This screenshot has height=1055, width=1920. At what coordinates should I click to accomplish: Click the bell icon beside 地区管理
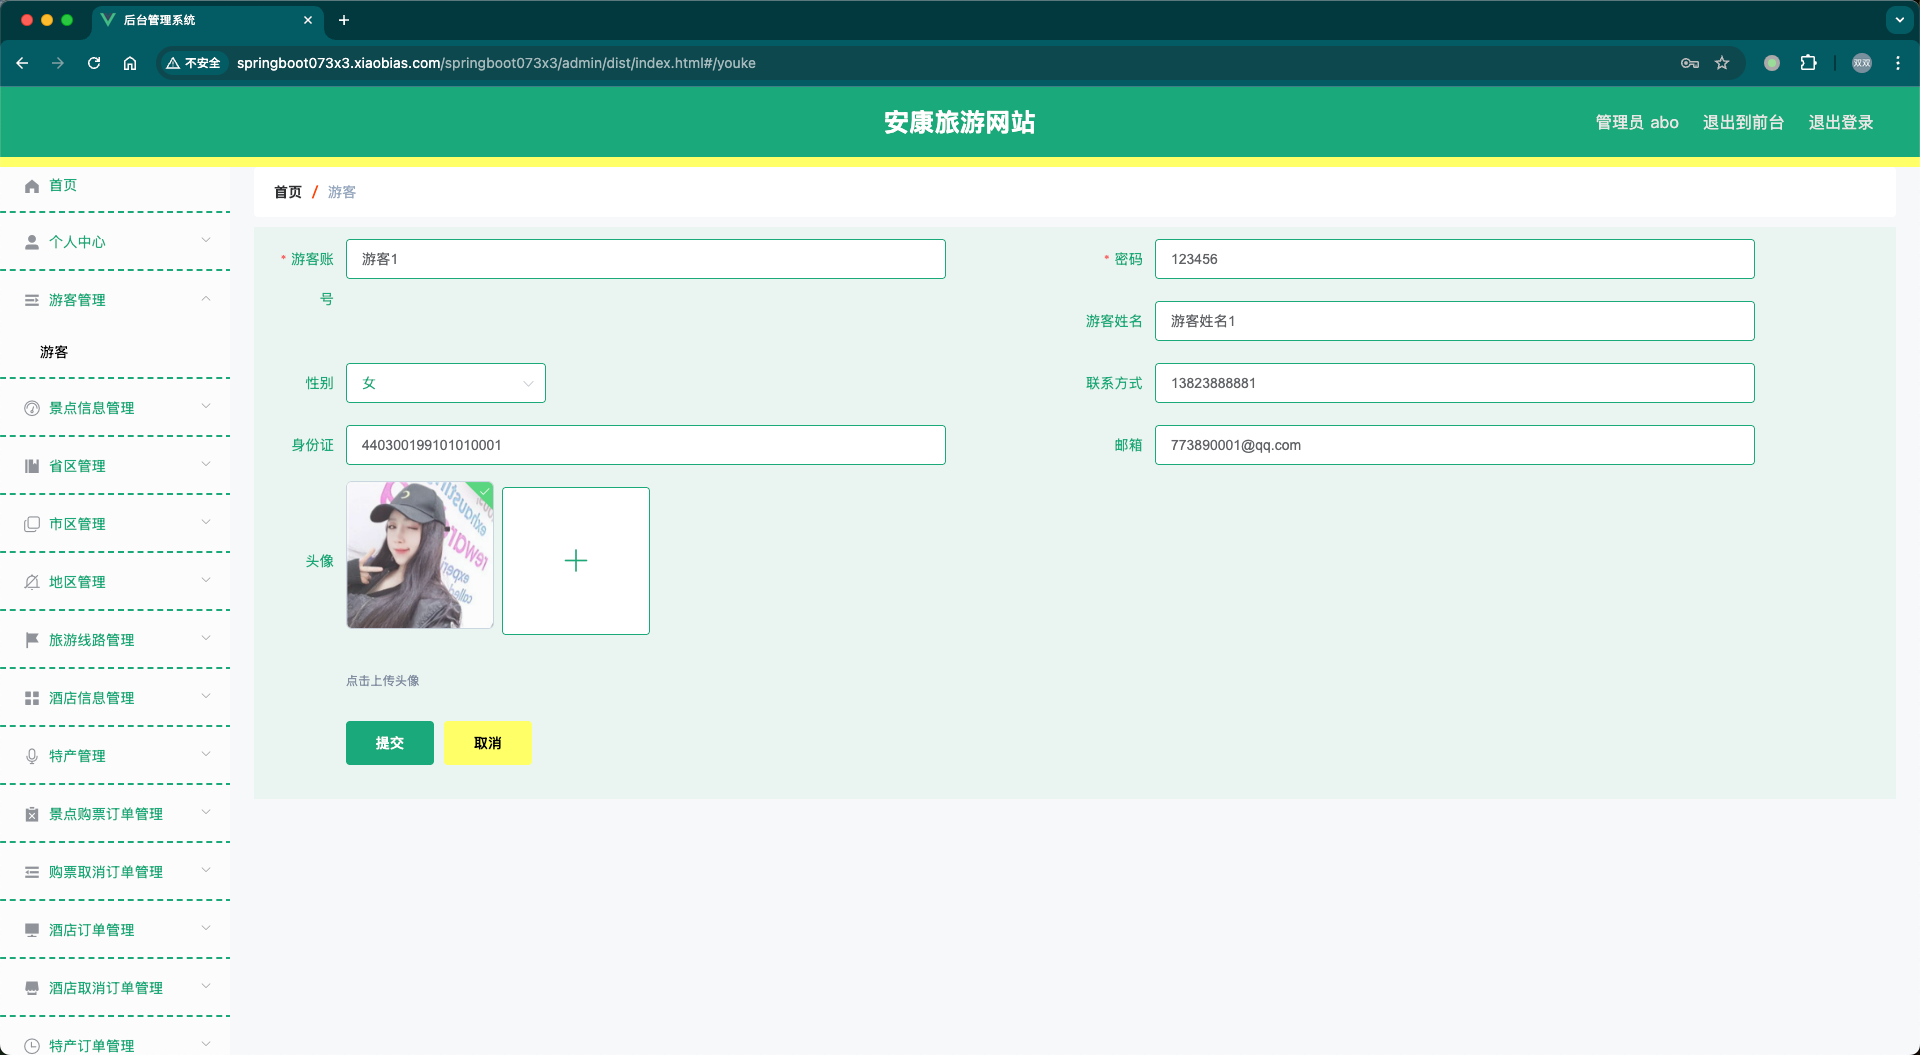pyautogui.click(x=32, y=582)
